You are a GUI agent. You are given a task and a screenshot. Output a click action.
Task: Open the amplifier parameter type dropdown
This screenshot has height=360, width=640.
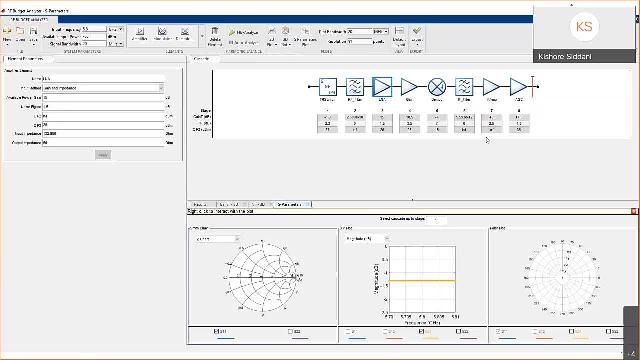[x=103, y=88]
